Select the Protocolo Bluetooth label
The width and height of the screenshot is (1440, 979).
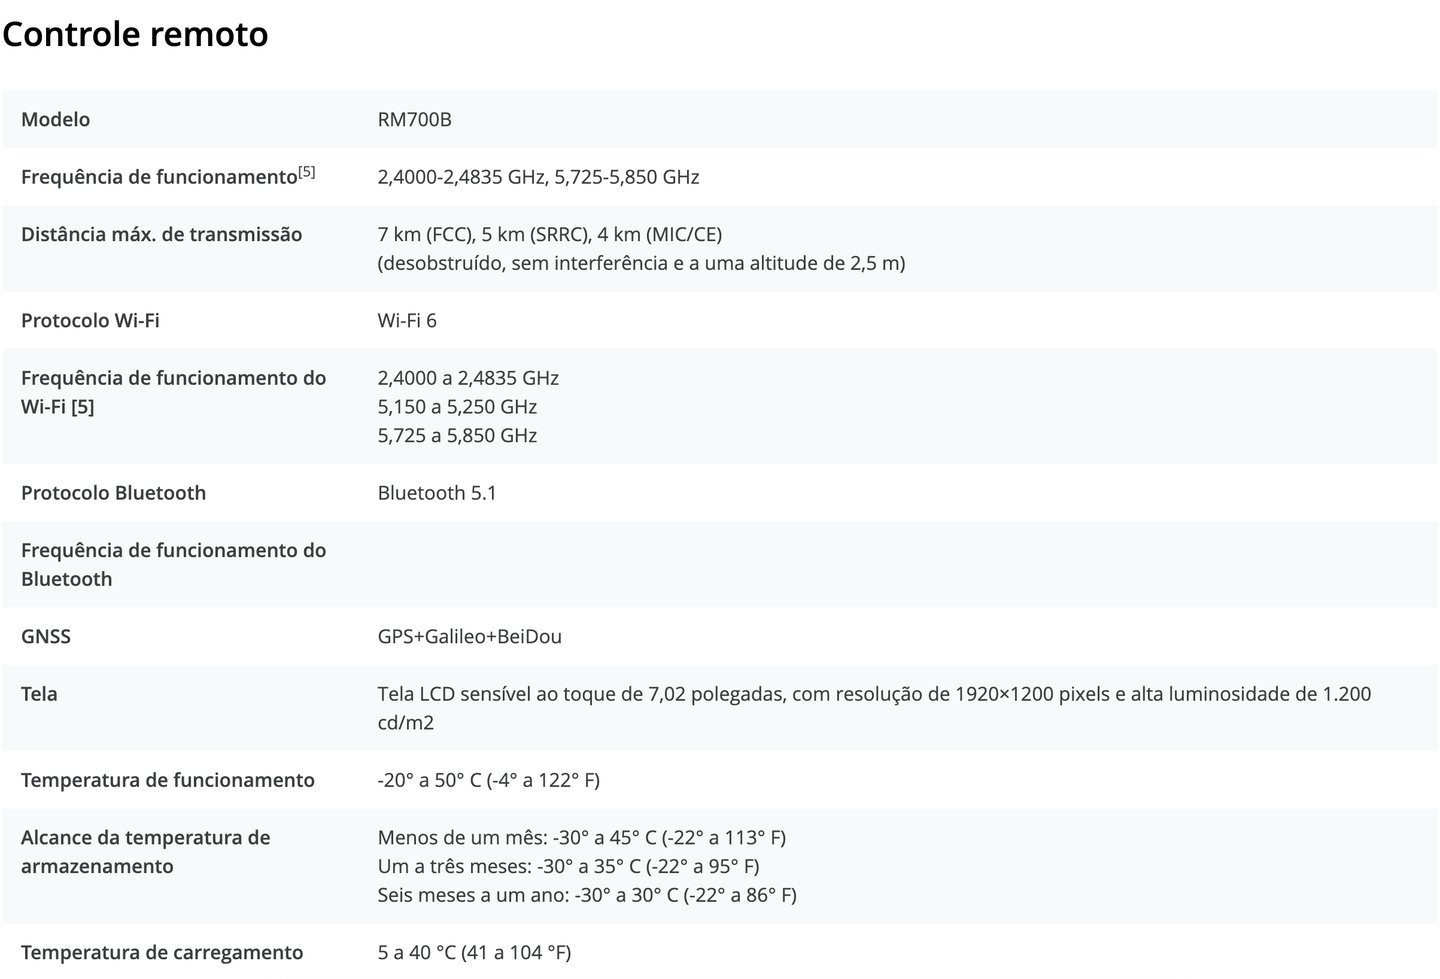point(113,492)
